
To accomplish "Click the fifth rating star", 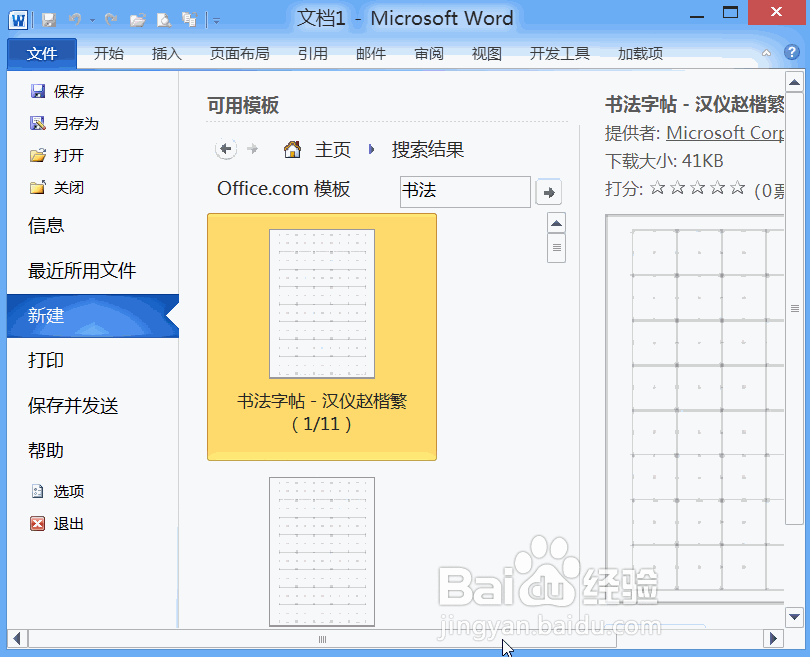I will pos(738,187).
